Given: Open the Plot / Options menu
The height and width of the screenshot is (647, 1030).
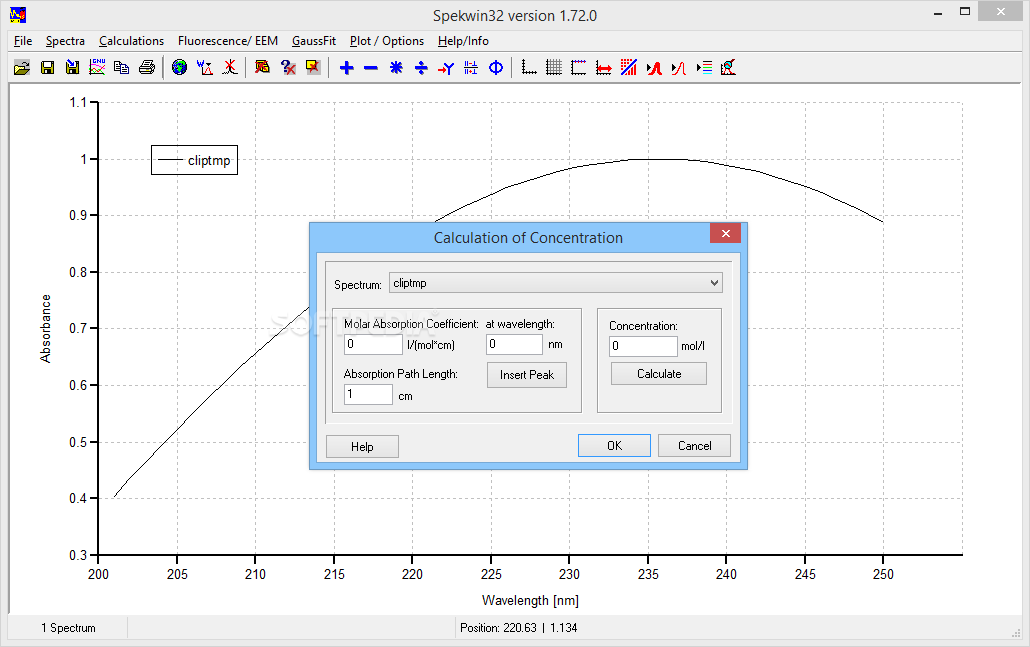Looking at the screenshot, I should tap(387, 41).
